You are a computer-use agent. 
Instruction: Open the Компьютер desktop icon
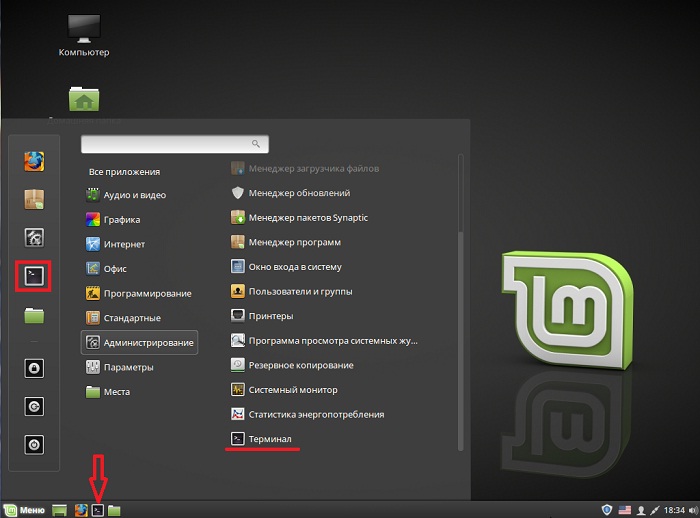click(x=84, y=36)
